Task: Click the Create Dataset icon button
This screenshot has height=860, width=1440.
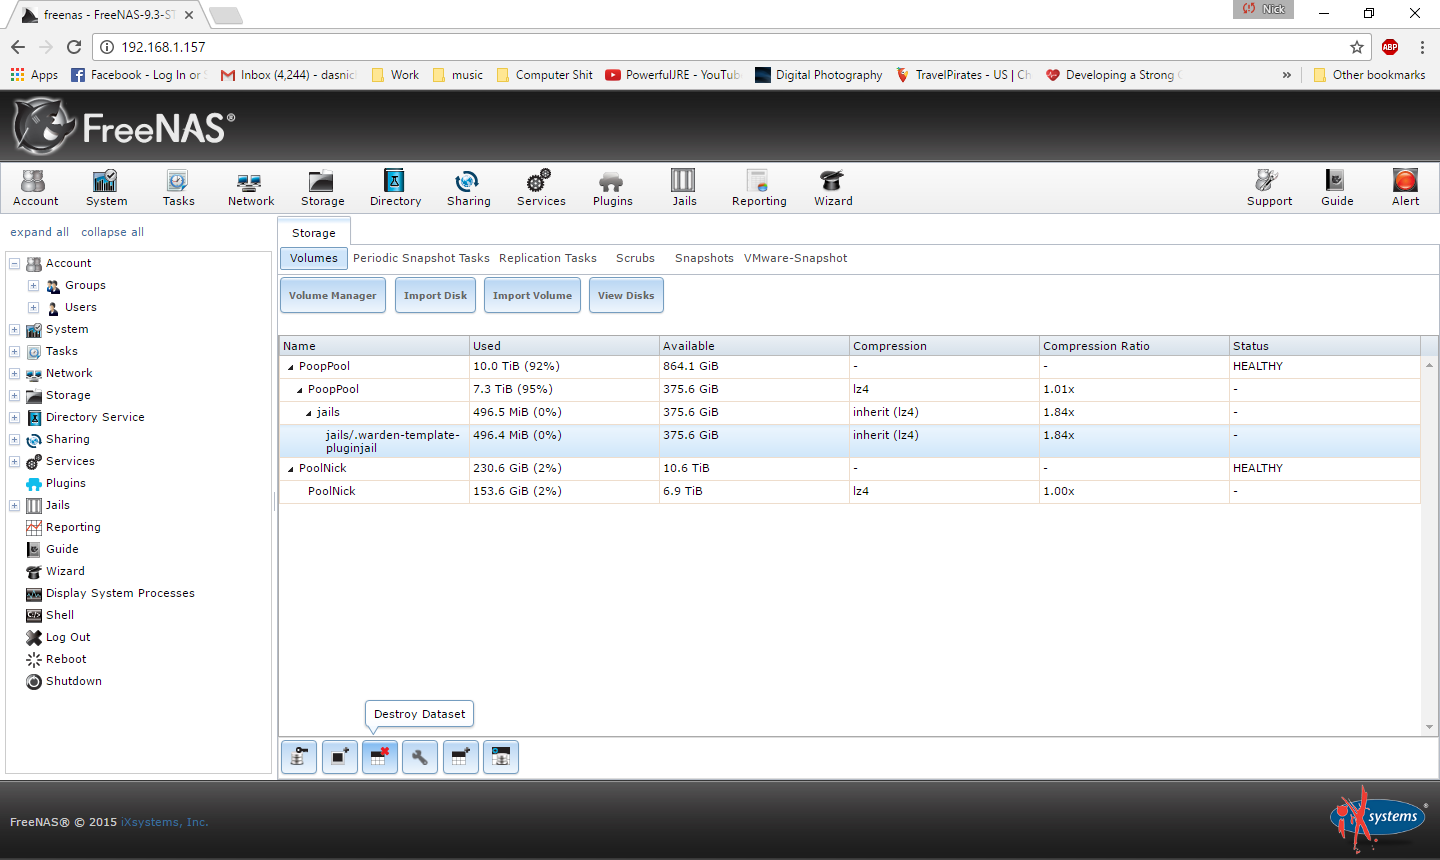Action: click(x=460, y=757)
